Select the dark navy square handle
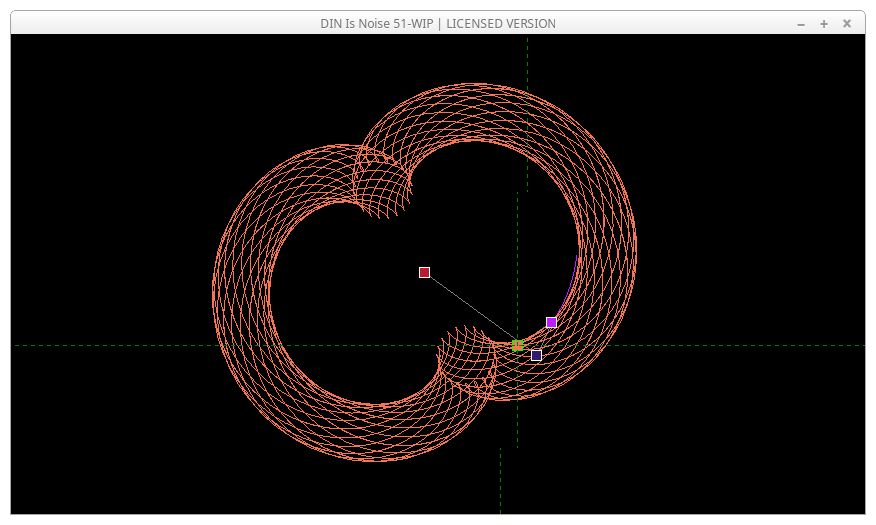The image size is (876, 525). [536, 355]
